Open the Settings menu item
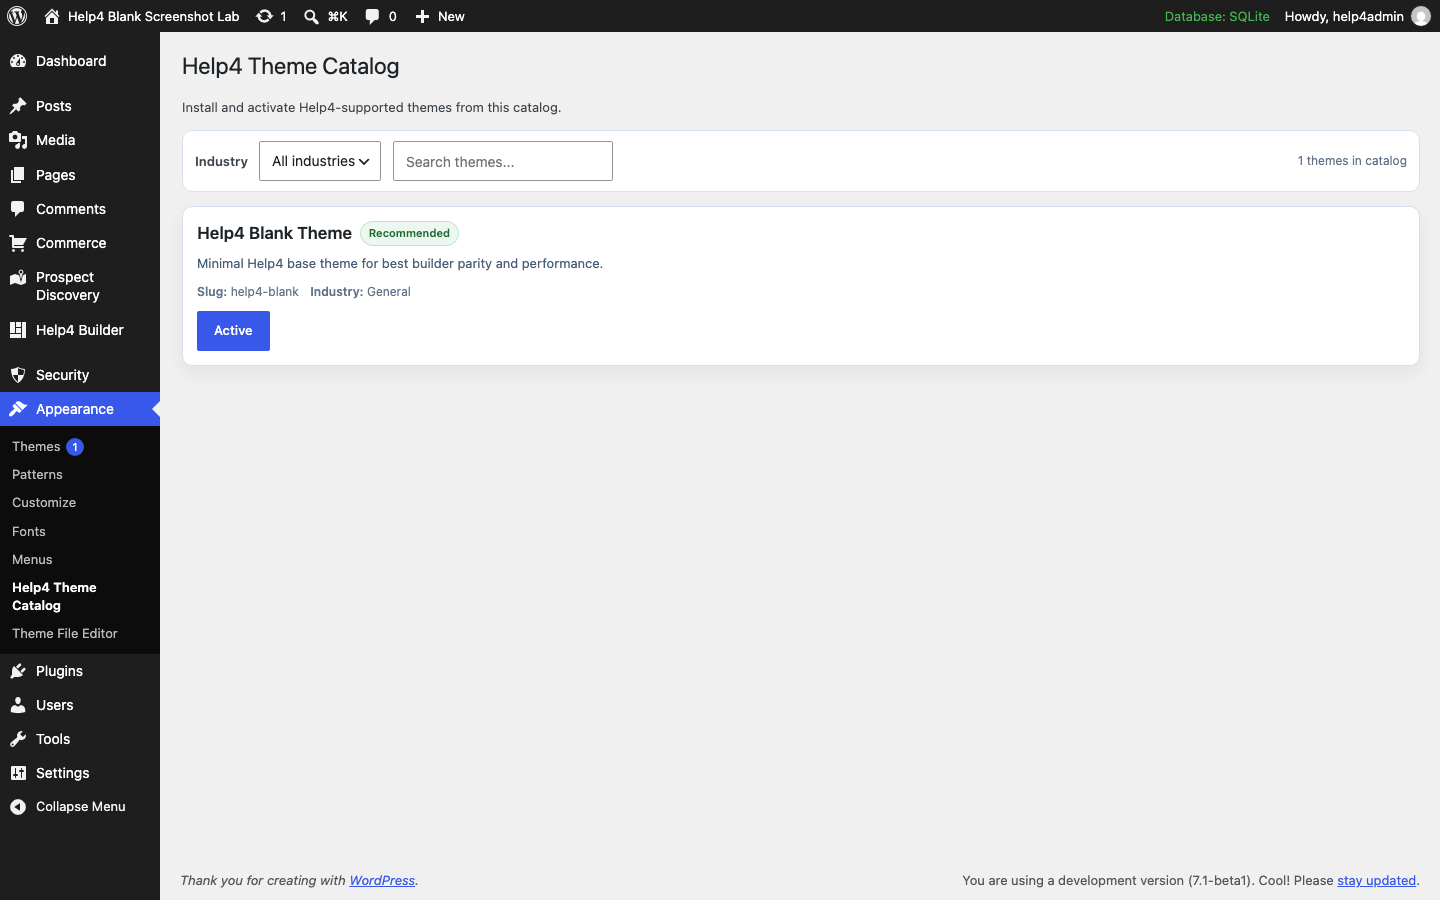 point(80,773)
